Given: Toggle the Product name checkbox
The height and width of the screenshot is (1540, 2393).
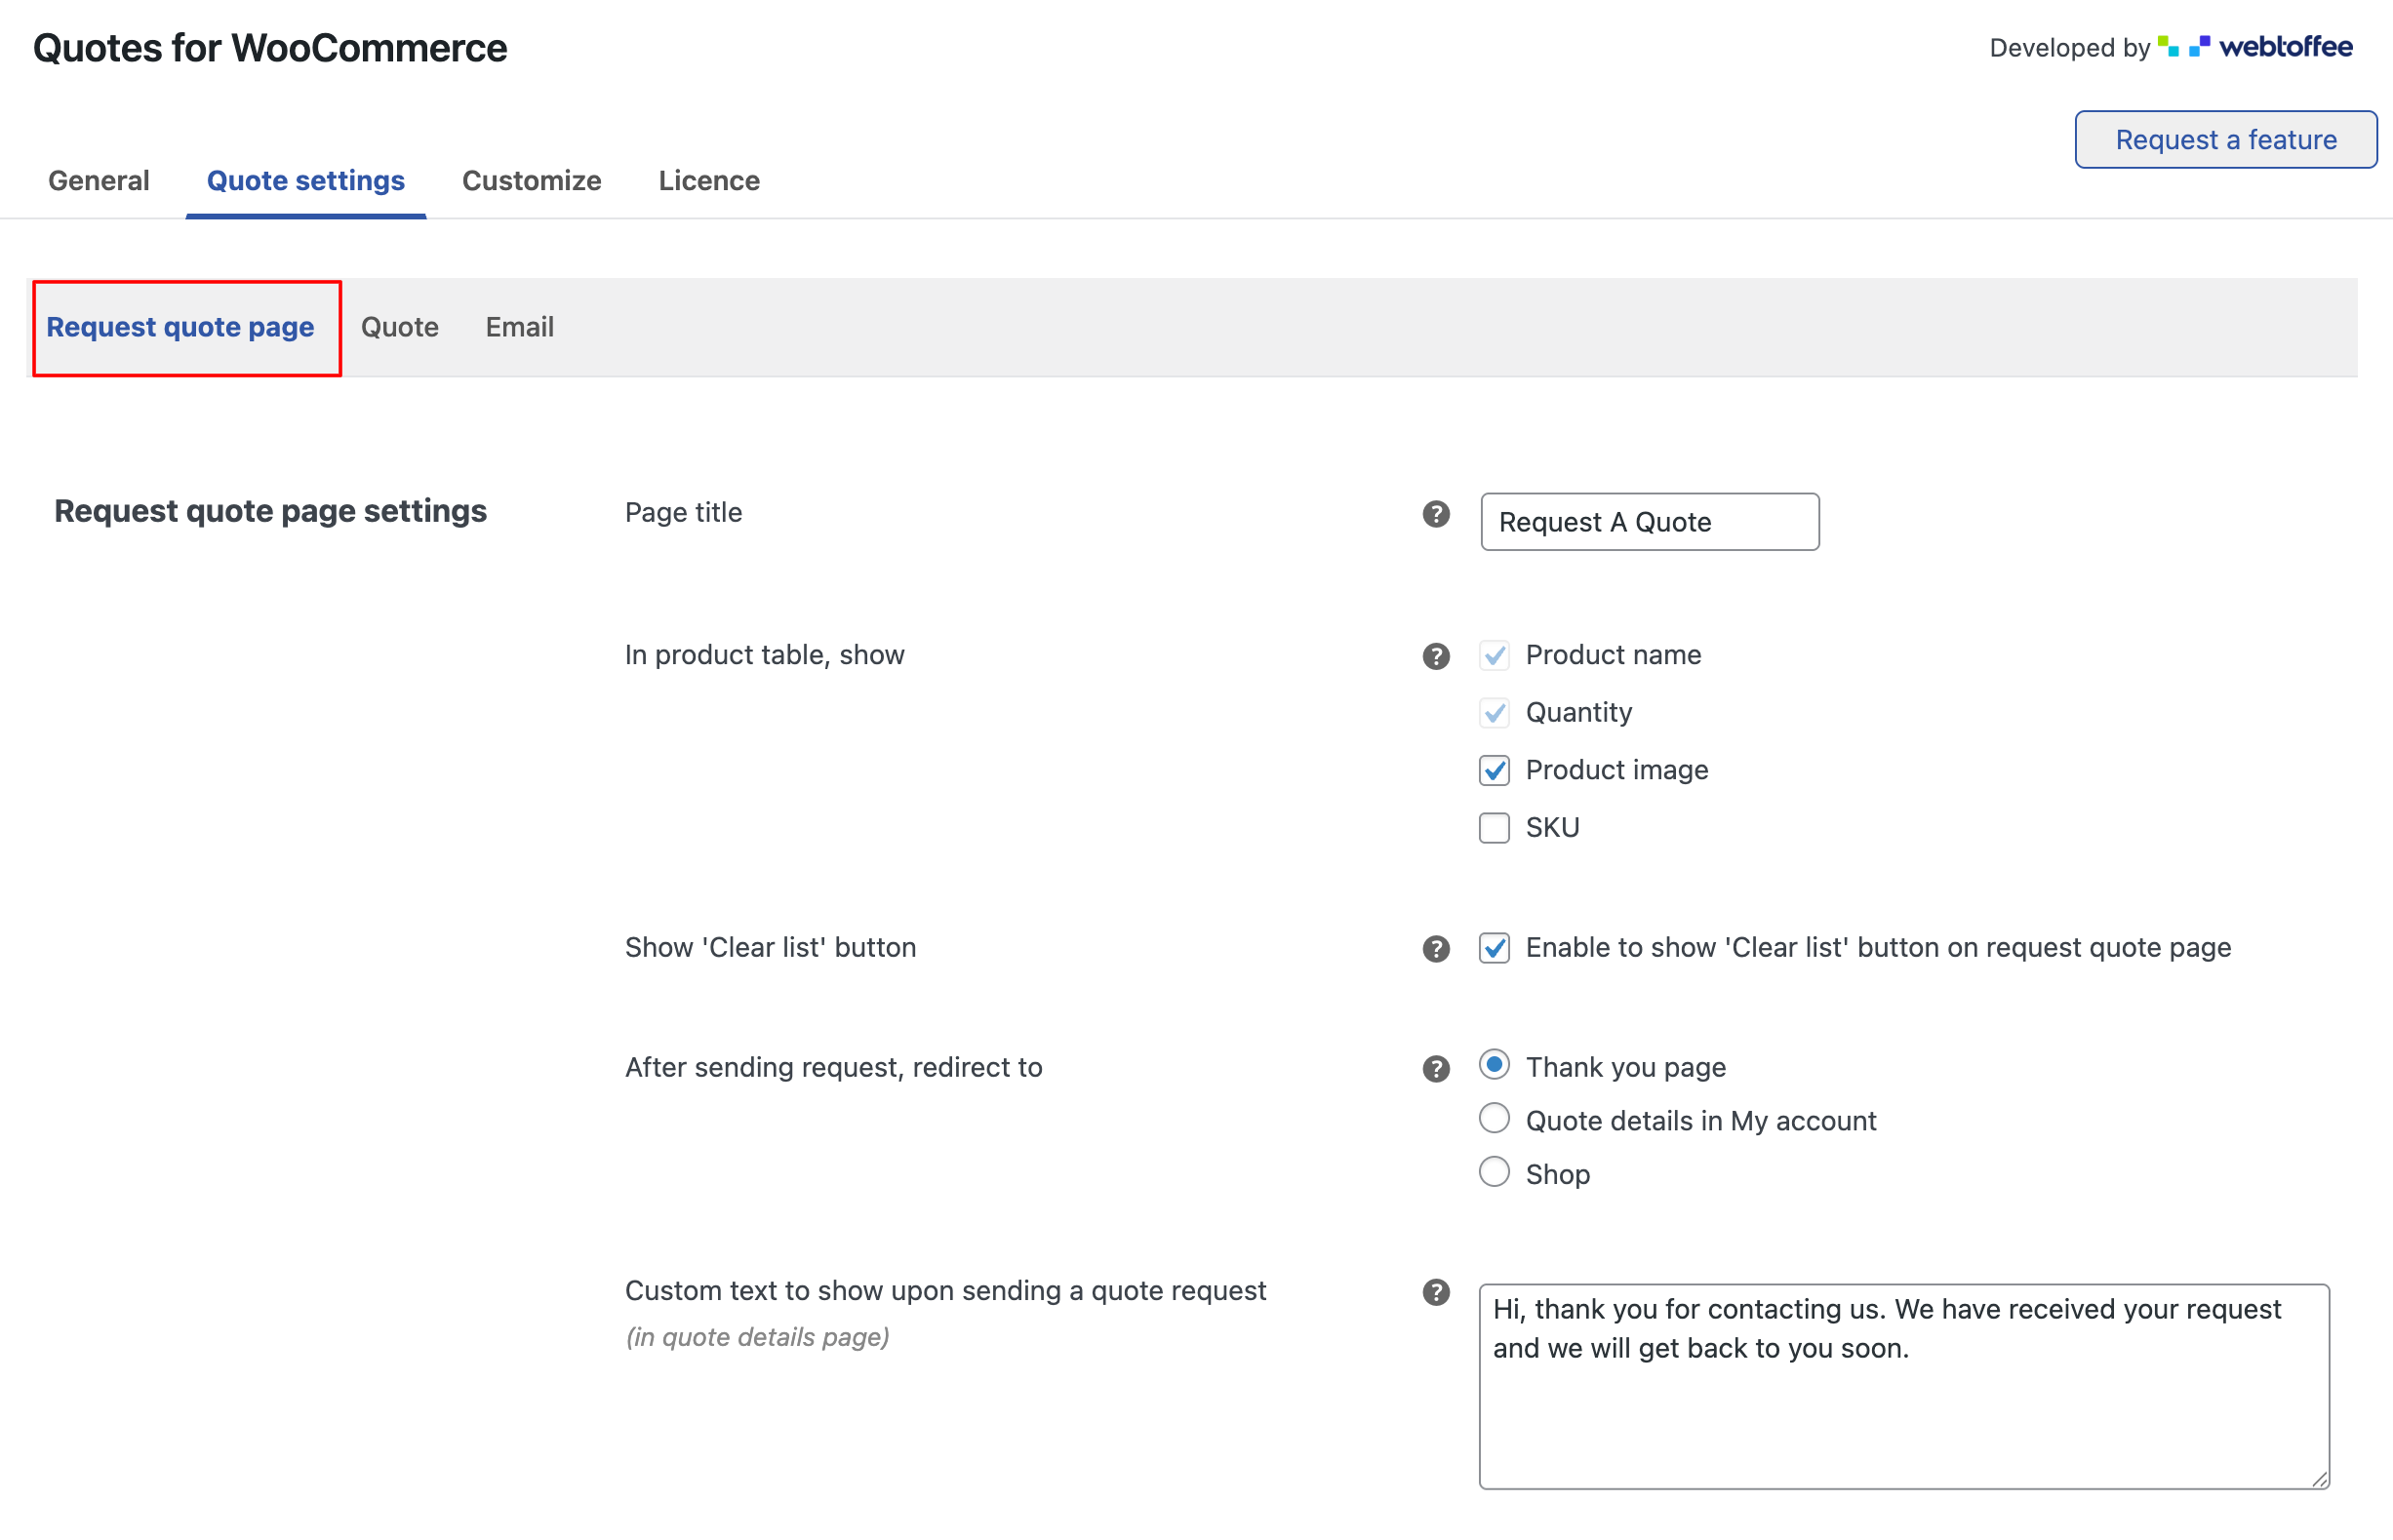Looking at the screenshot, I should coord(1494,656).
